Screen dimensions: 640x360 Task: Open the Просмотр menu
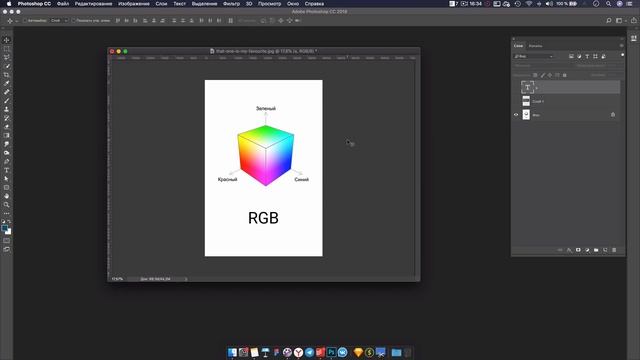coord(269,4)
